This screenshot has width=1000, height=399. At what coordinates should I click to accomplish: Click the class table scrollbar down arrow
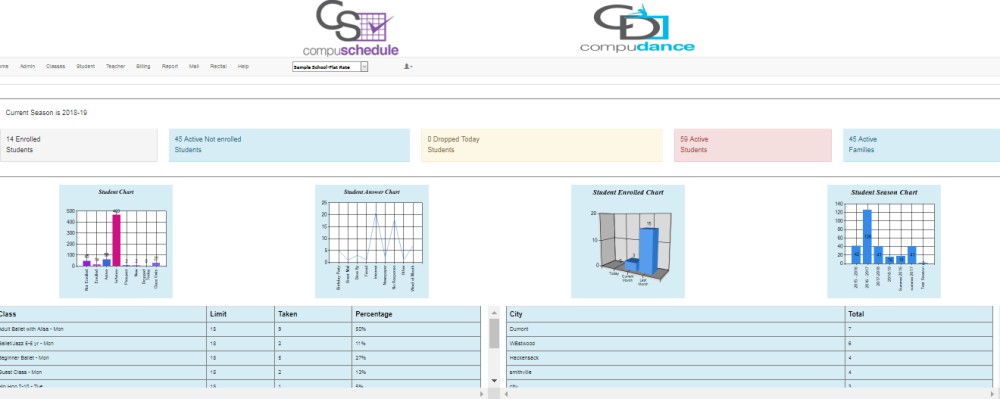[x=494, y=380]
